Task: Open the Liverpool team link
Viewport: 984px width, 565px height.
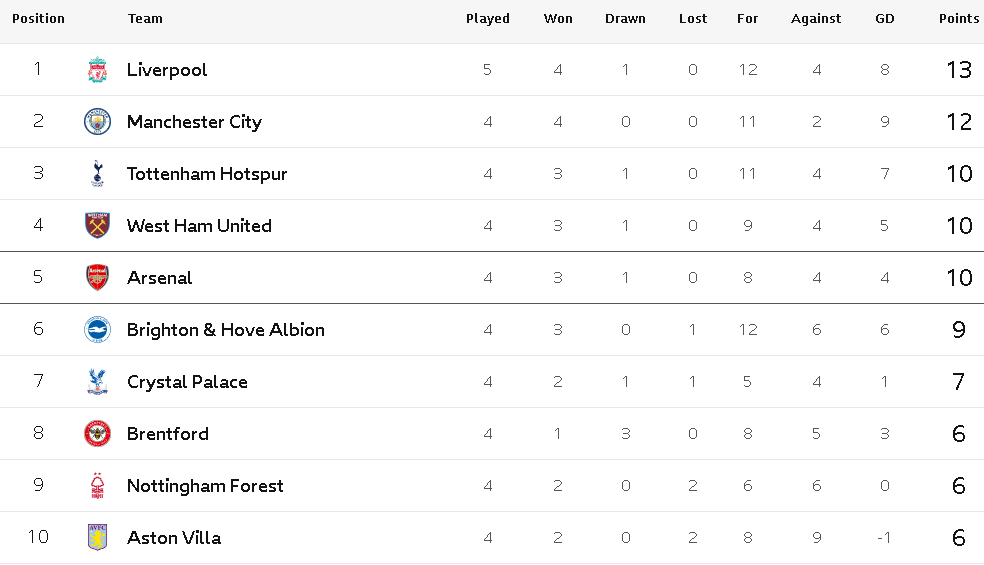Action: 167,70
